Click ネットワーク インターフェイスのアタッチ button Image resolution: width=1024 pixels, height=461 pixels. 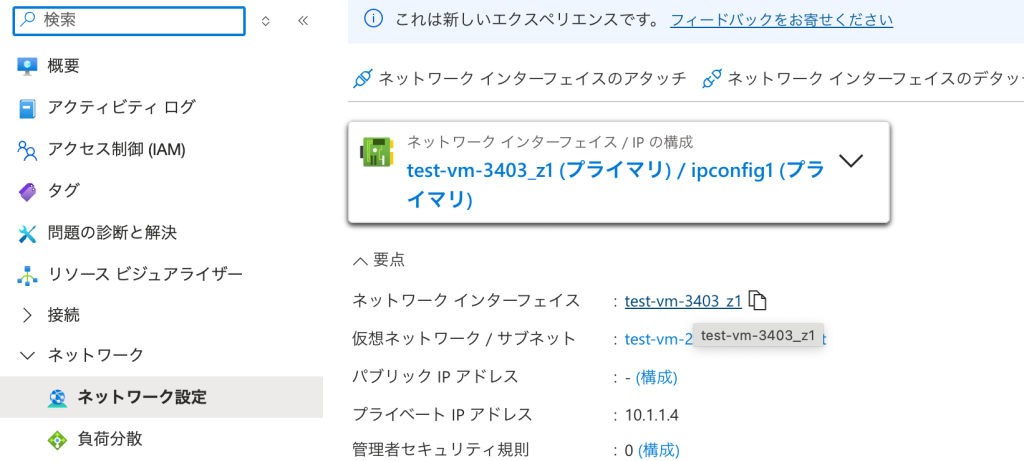(x=520, y=79)
